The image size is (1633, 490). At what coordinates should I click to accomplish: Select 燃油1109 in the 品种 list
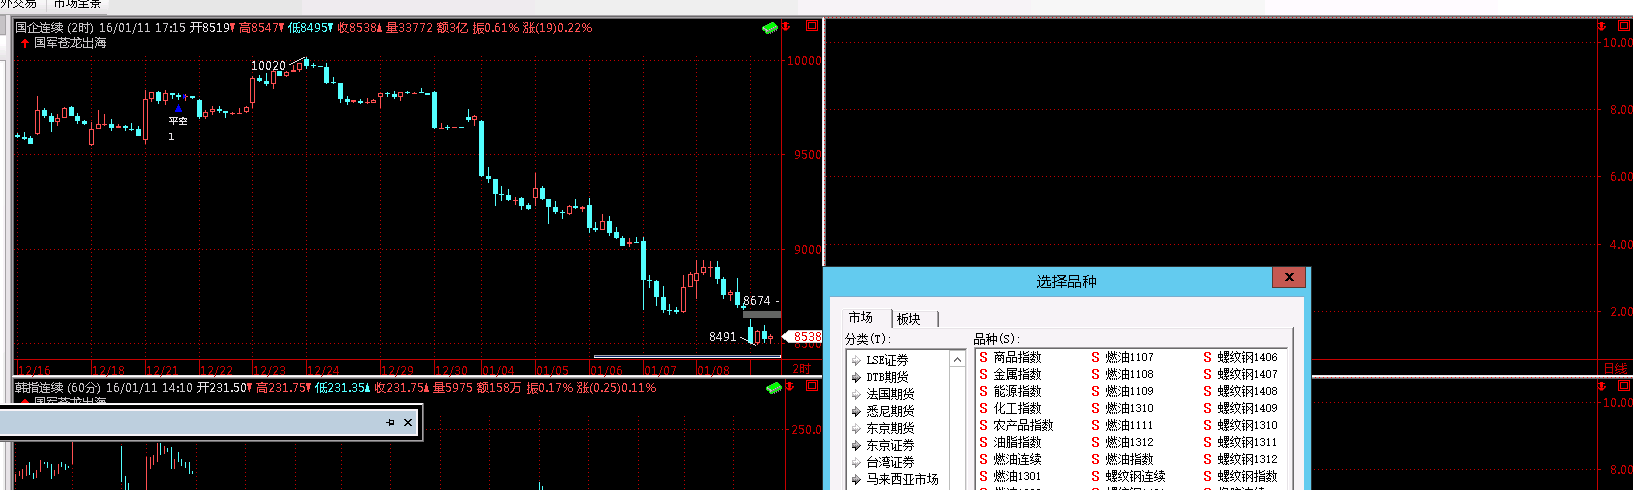tap(1129, 391)
